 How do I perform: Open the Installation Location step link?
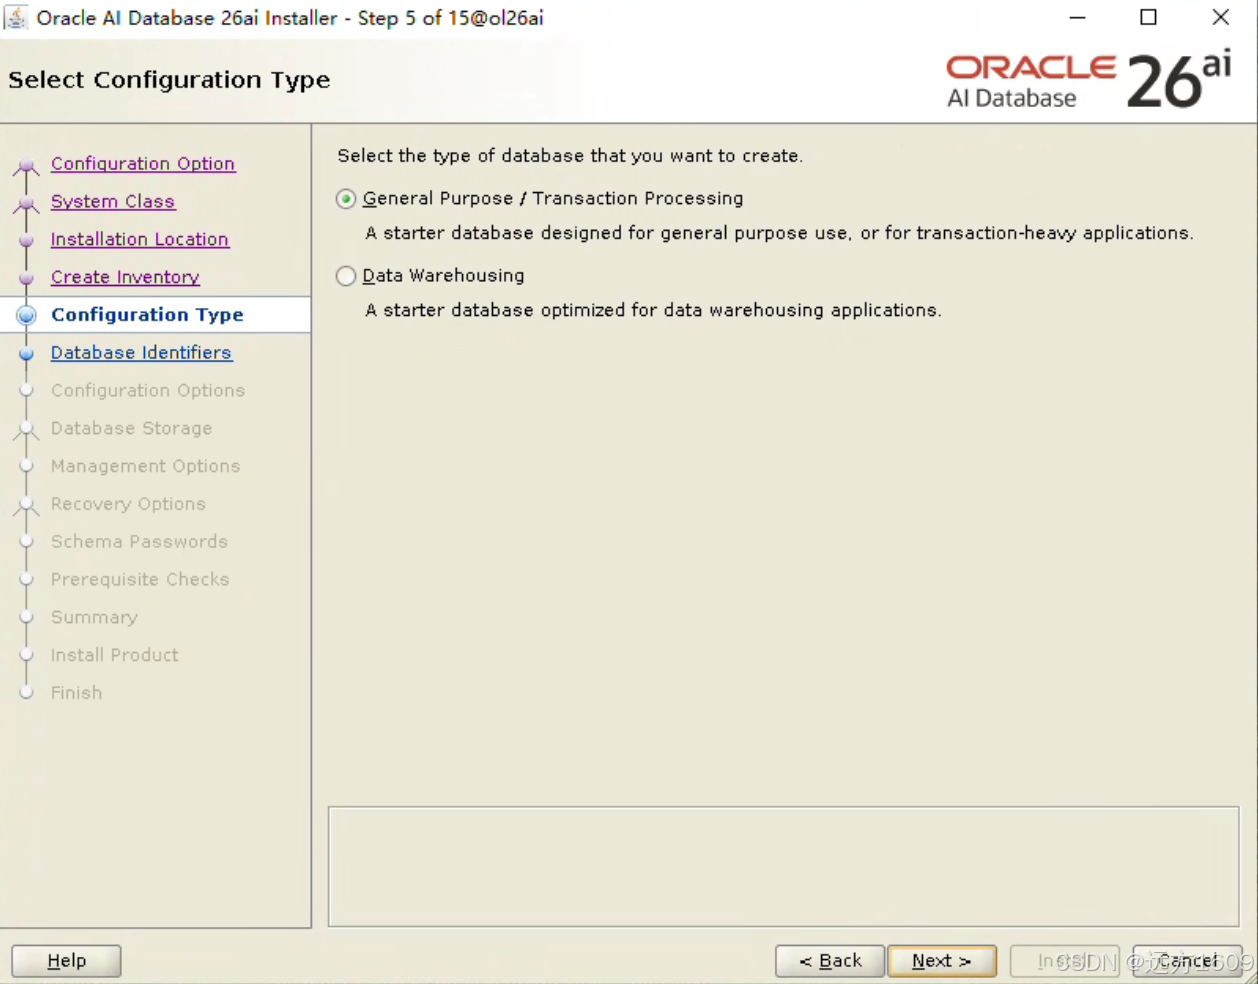(x=140, y=239)
